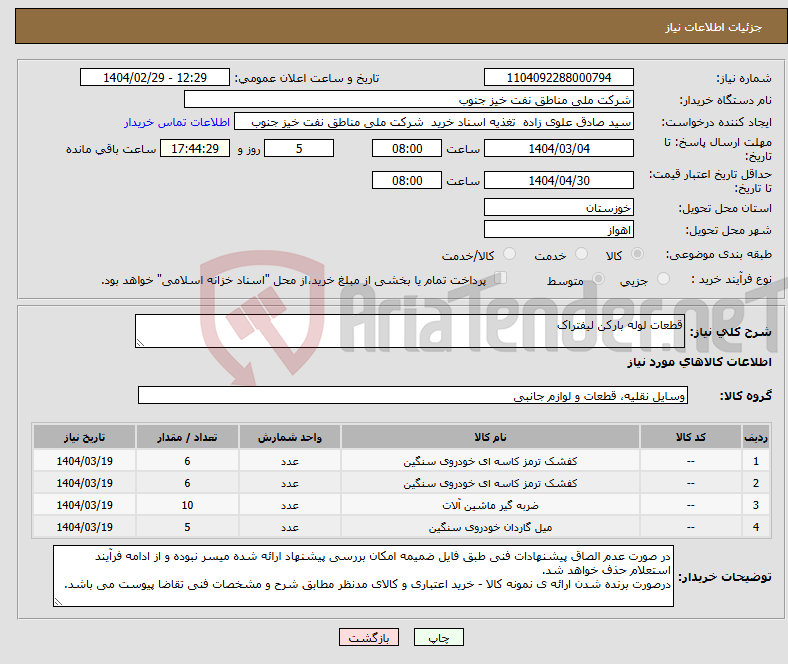The image size is (788, 664).
Task: Click the کد کالا column header
Action: point(691,437)
